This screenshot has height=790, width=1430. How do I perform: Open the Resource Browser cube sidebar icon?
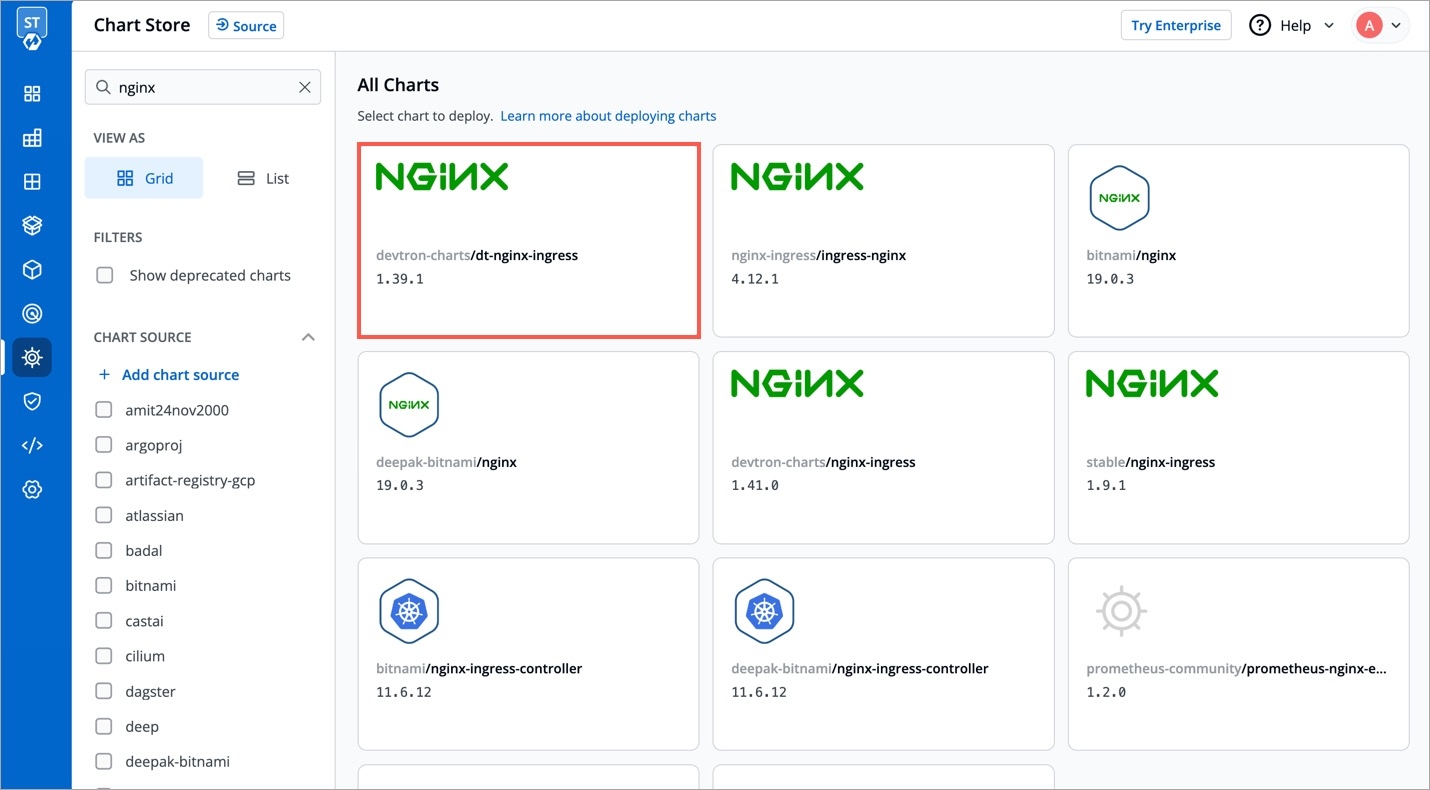coord(32,270)
